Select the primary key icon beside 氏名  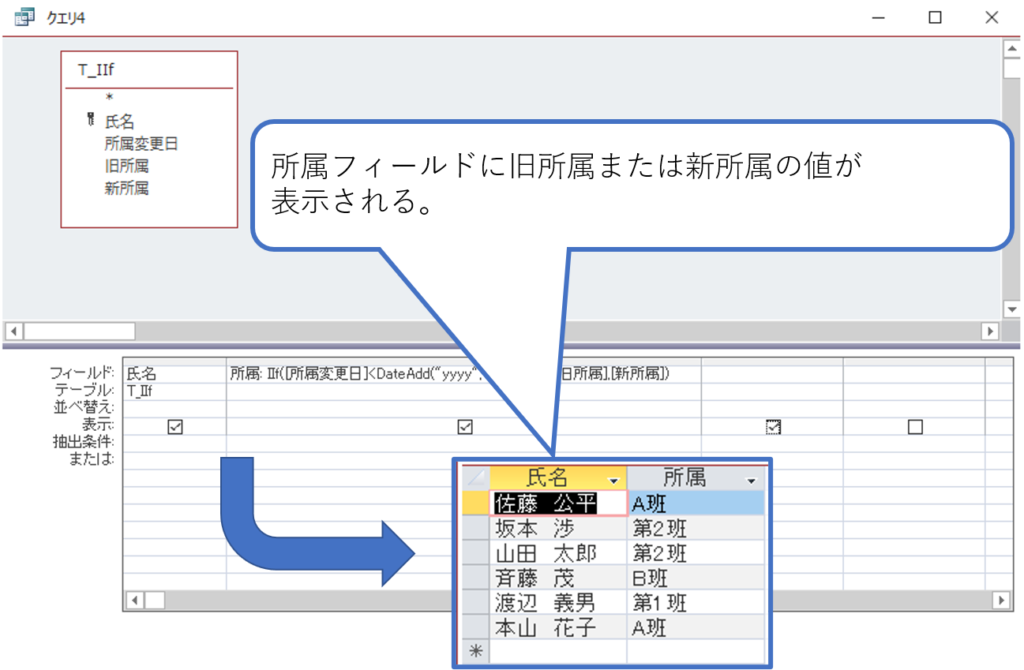[91, 120]
